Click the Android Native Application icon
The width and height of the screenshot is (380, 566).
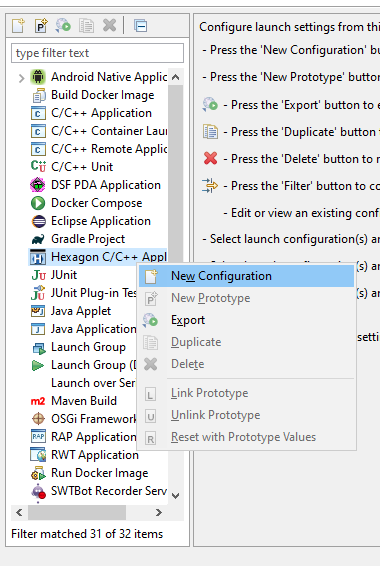click(x=38, y=77)
